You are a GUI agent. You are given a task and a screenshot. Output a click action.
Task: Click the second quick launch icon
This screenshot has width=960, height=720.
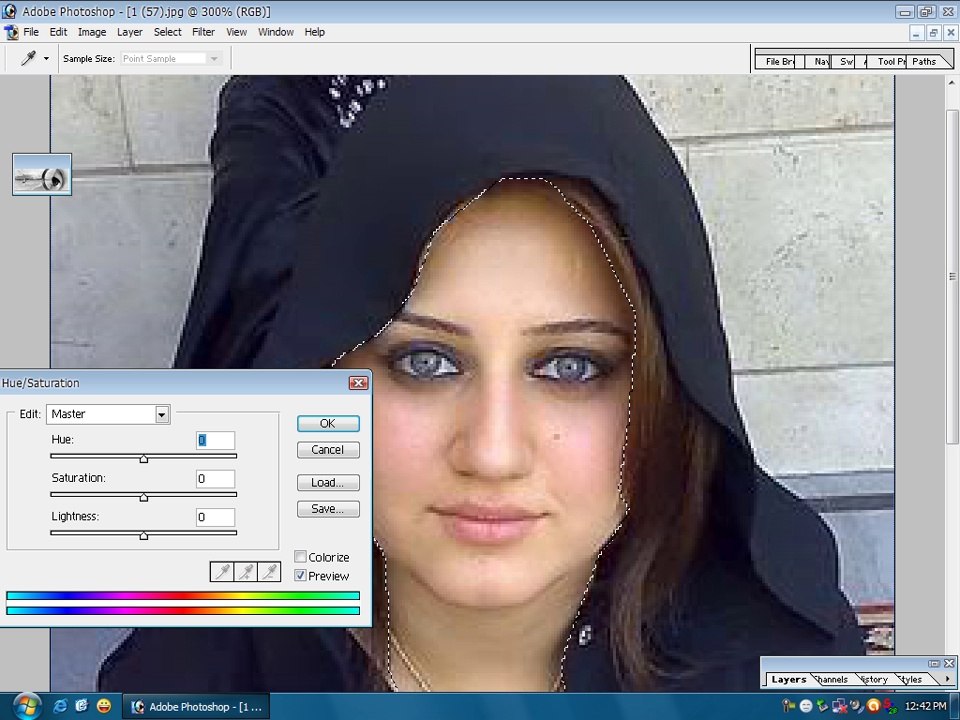pyautogui.click(x=81, y=706)
